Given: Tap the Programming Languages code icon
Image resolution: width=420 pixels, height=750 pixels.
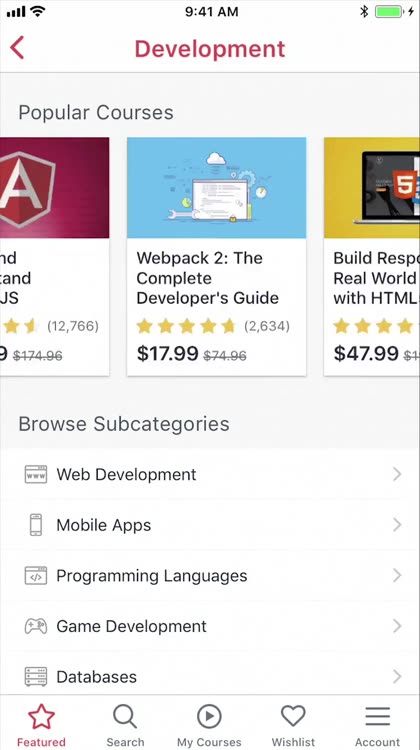Looking at the screenshot, I should click(x=36, y=576).
